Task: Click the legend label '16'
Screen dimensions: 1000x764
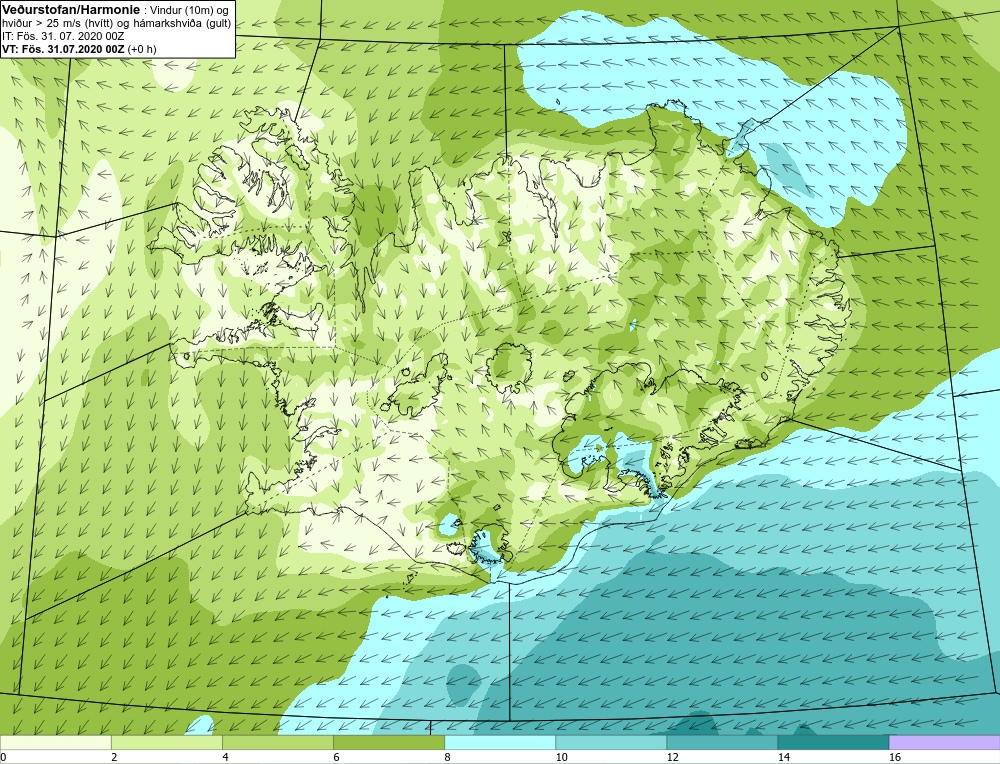Action: point(895,757)
